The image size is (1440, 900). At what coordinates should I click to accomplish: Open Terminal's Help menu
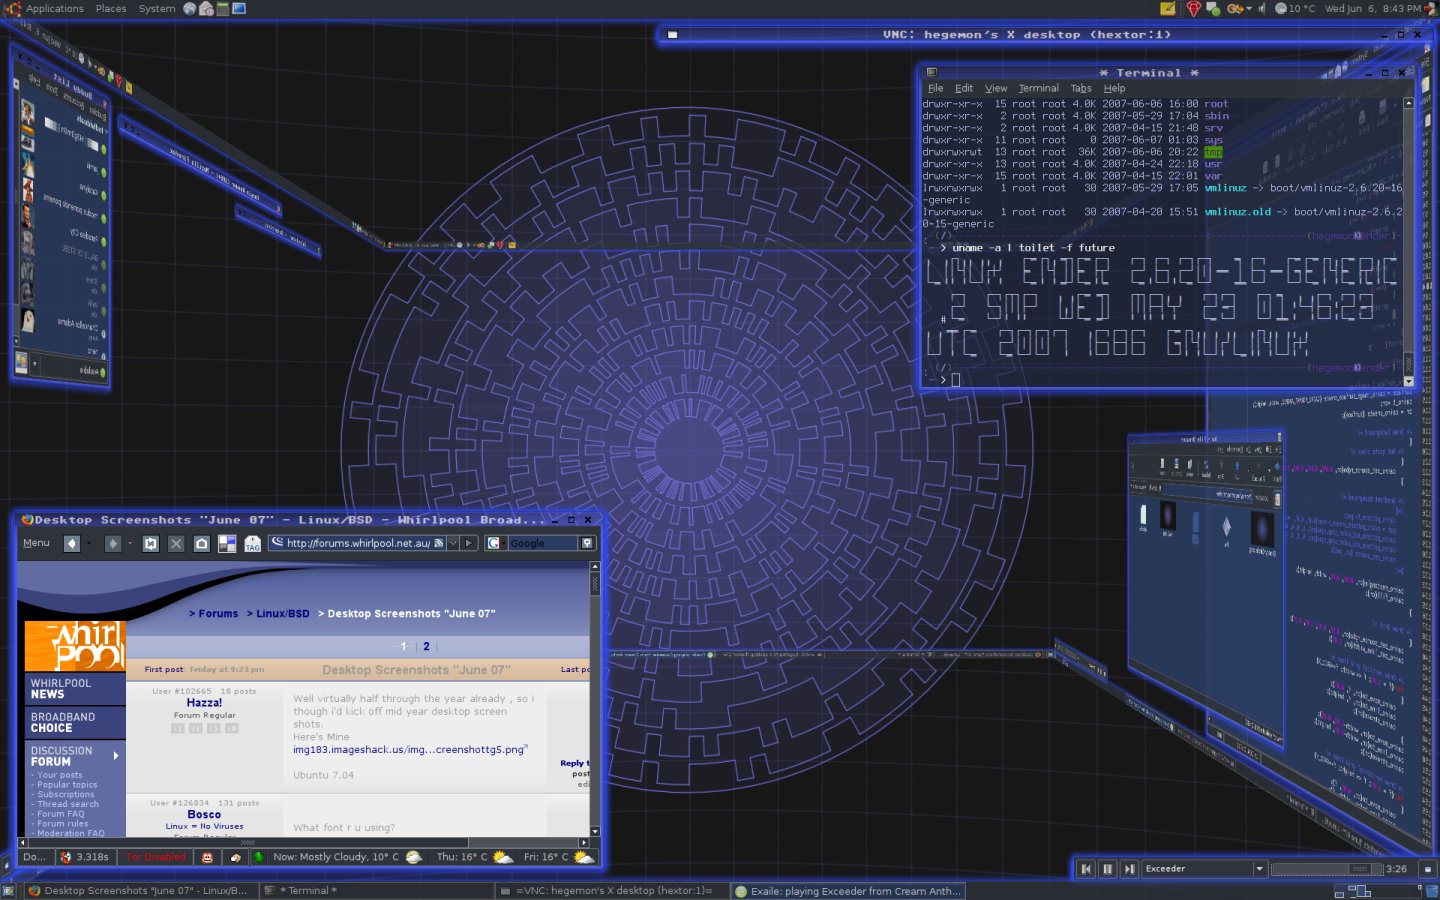(x=1114, y=88)
